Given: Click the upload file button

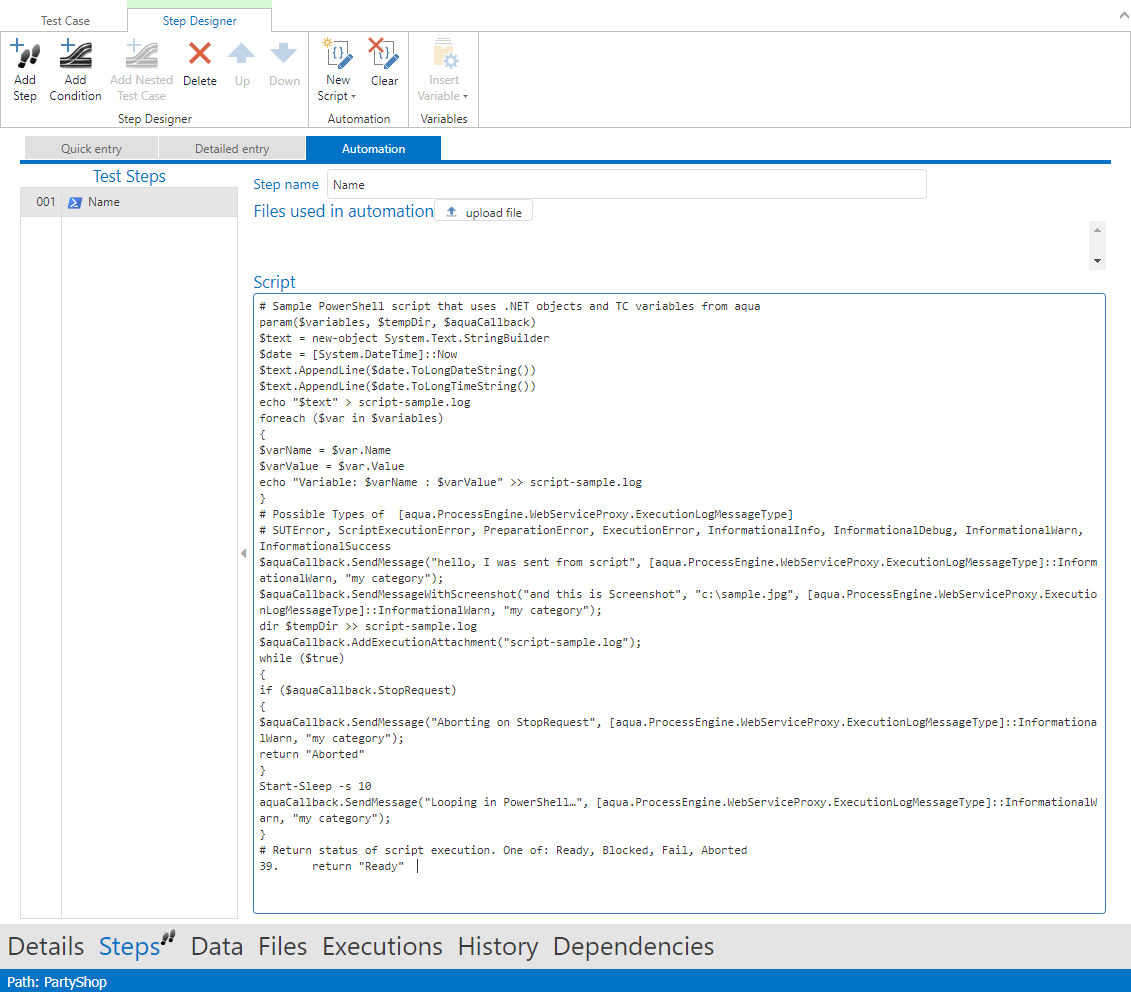Looking at the screenshot, I should coord(484,212).
